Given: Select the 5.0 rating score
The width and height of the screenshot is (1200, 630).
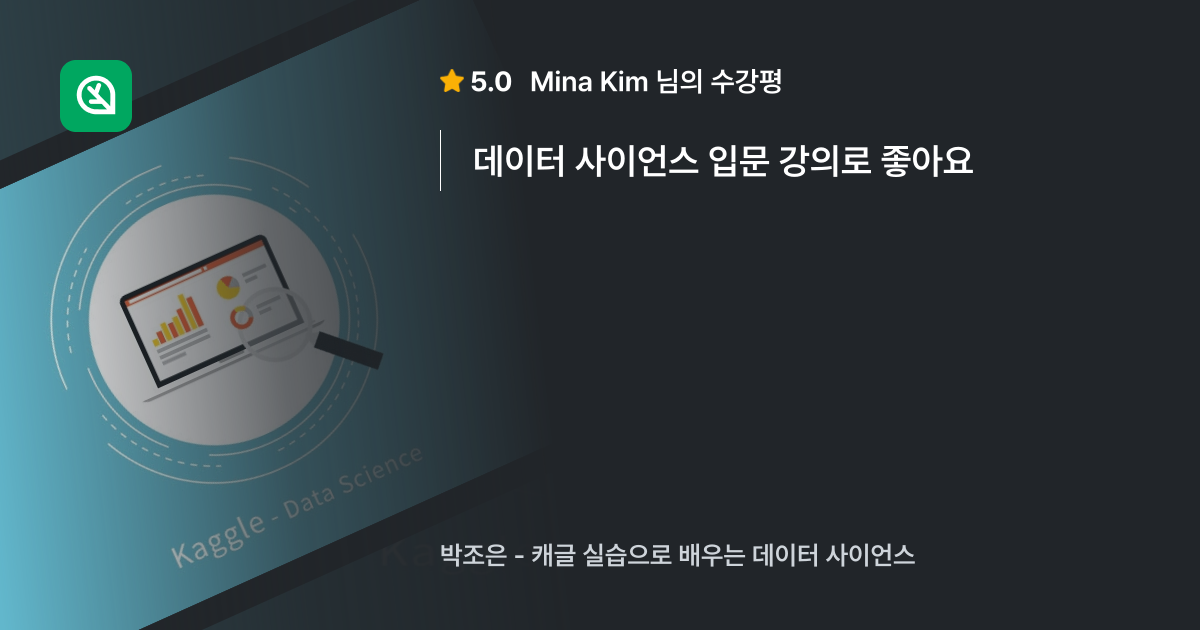Looking at the screenshot, I should pyautogui.click(x=491, y=82).
